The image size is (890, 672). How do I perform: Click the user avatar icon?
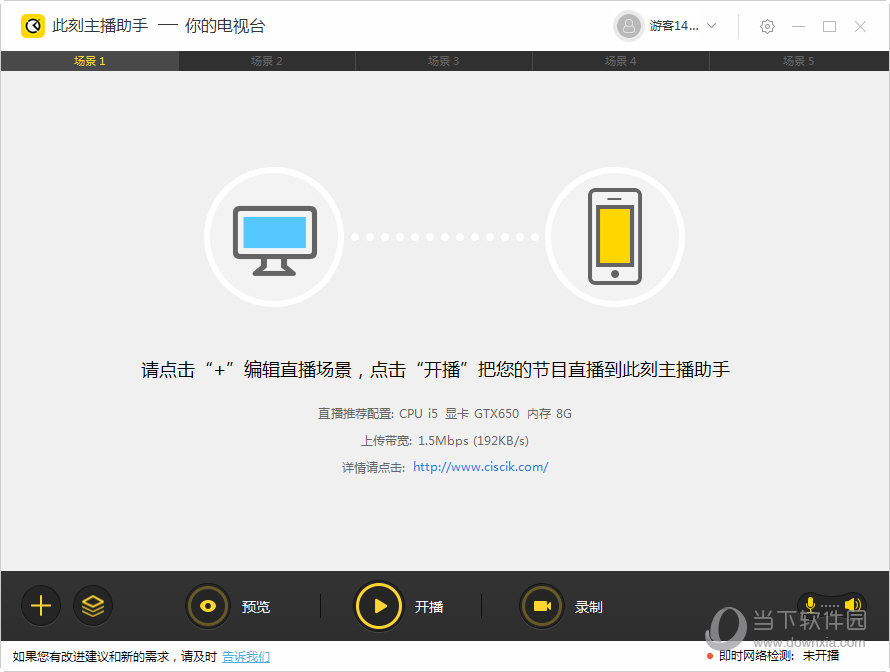[x=629, y=26]
